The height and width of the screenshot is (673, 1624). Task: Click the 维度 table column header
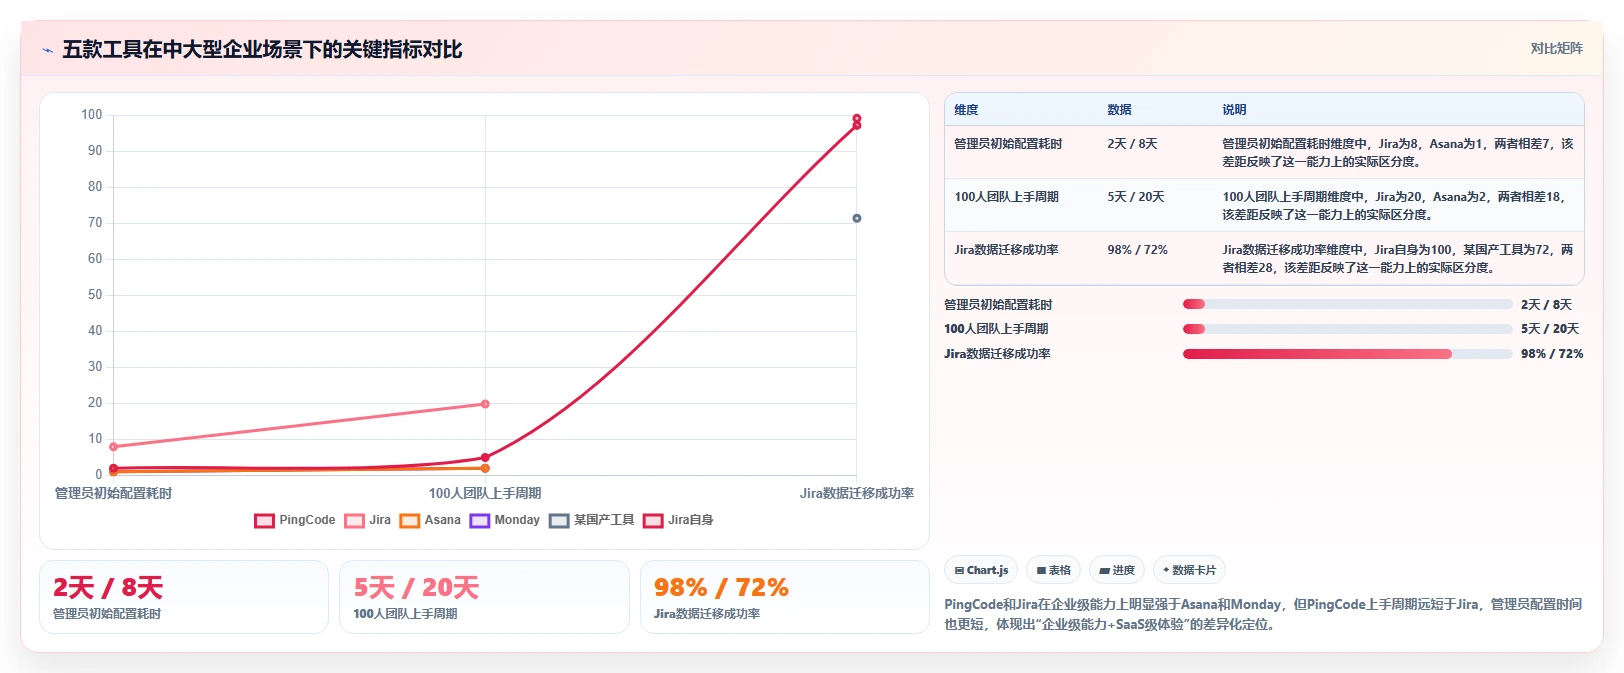coord(966,110)
